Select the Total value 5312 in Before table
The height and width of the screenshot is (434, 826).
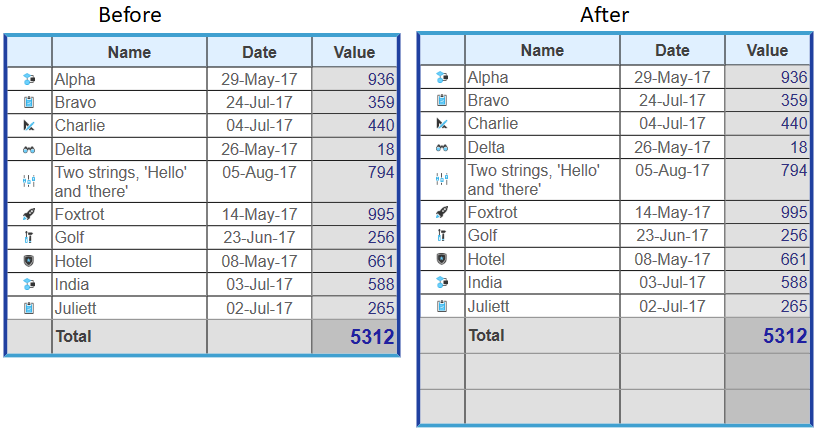(x=372, y=338)
